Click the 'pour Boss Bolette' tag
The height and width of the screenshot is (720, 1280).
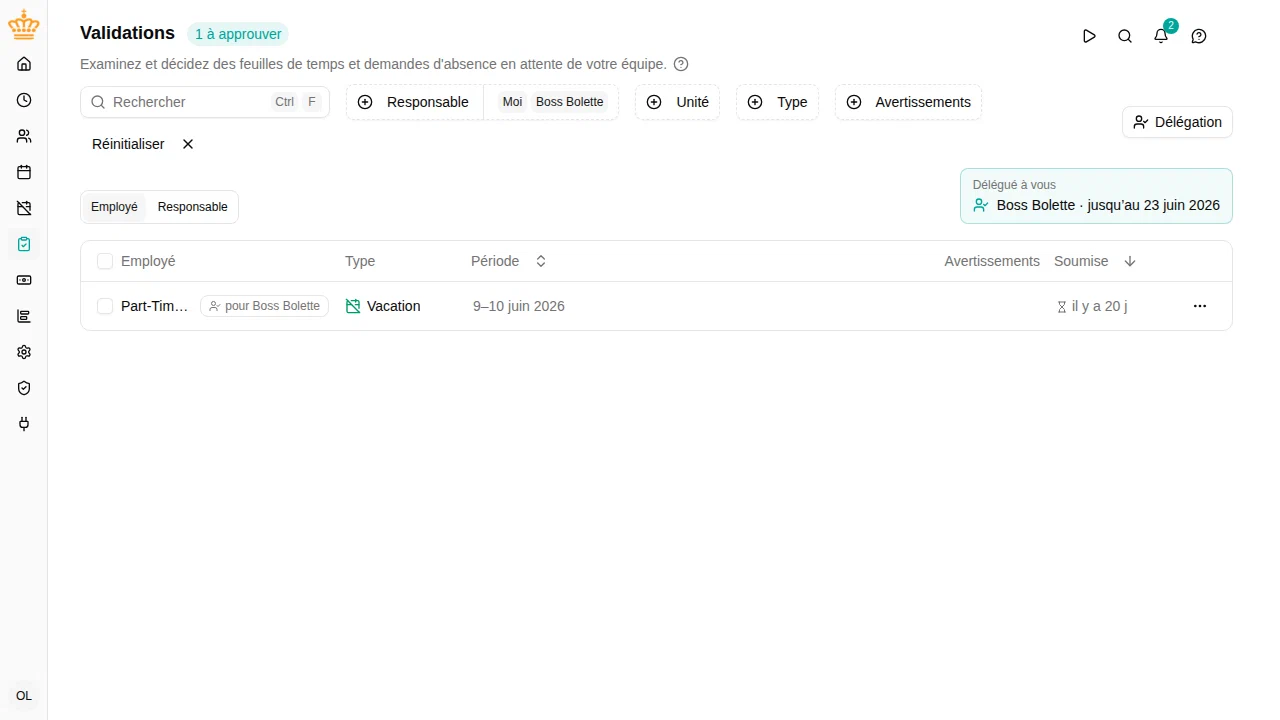click(264, 306)
